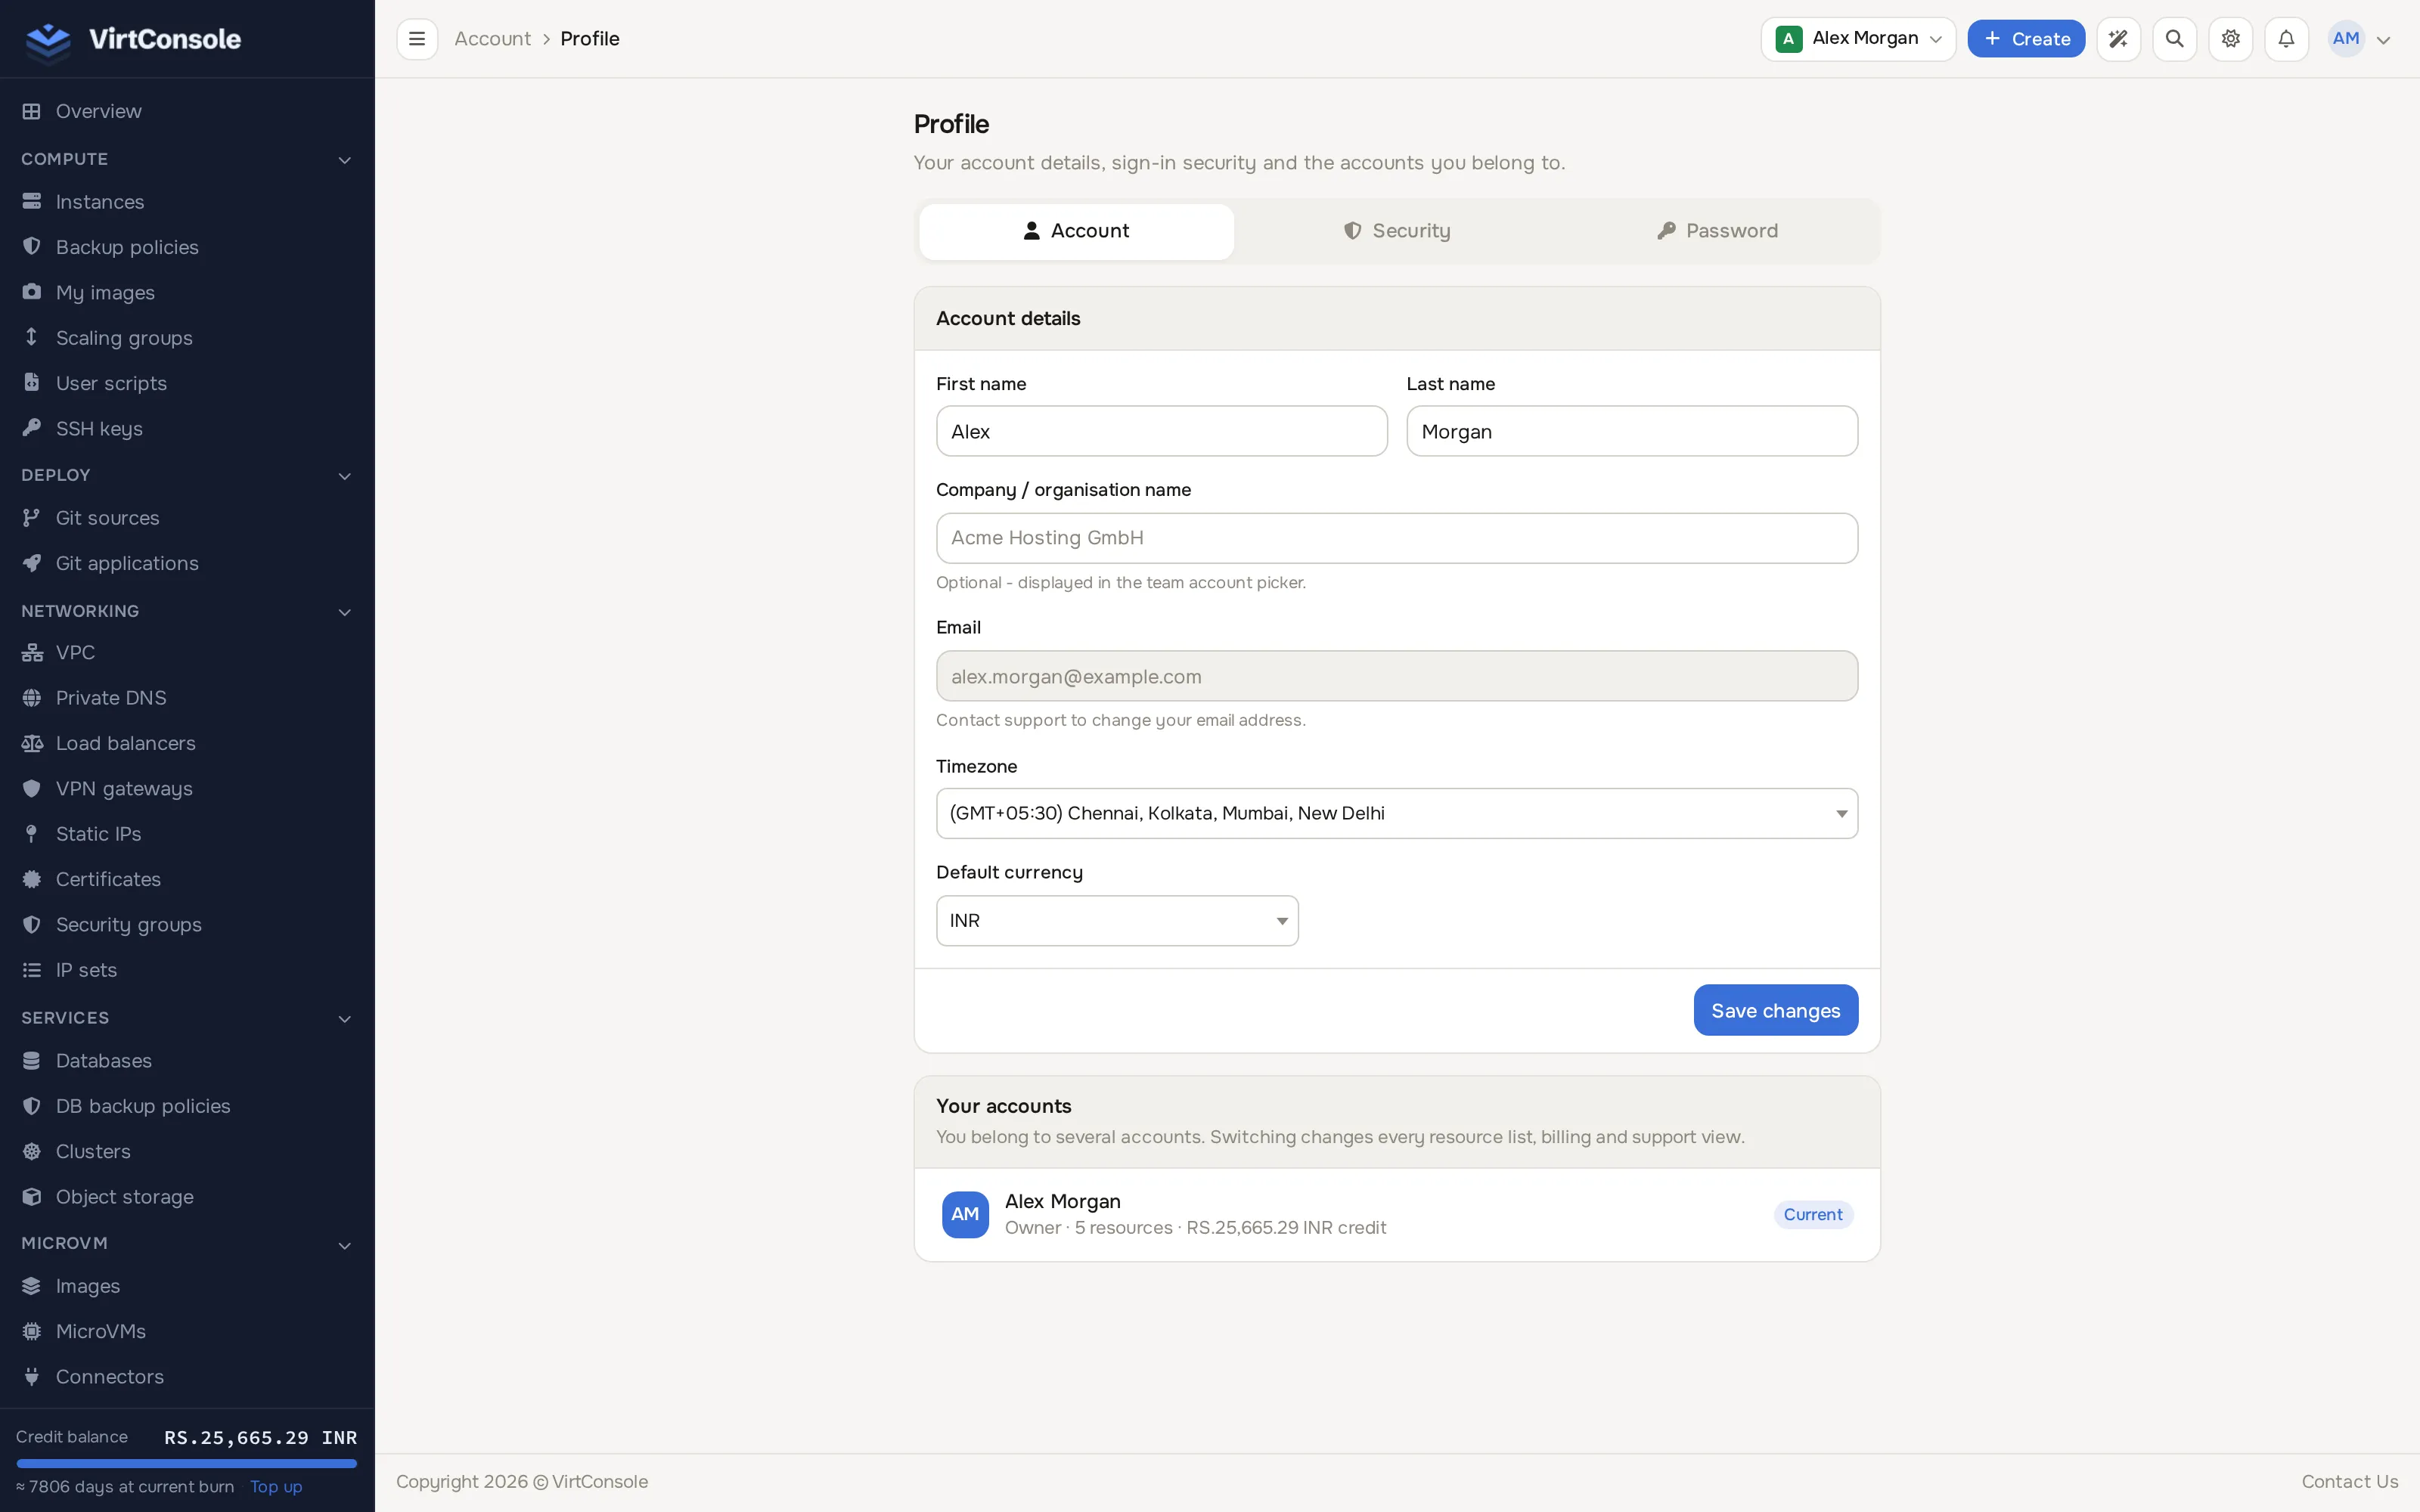Select the Alex Morgan account row
Image resolution: width=2420 pixels, height=1512 pixels.
coord(1396,1214)
